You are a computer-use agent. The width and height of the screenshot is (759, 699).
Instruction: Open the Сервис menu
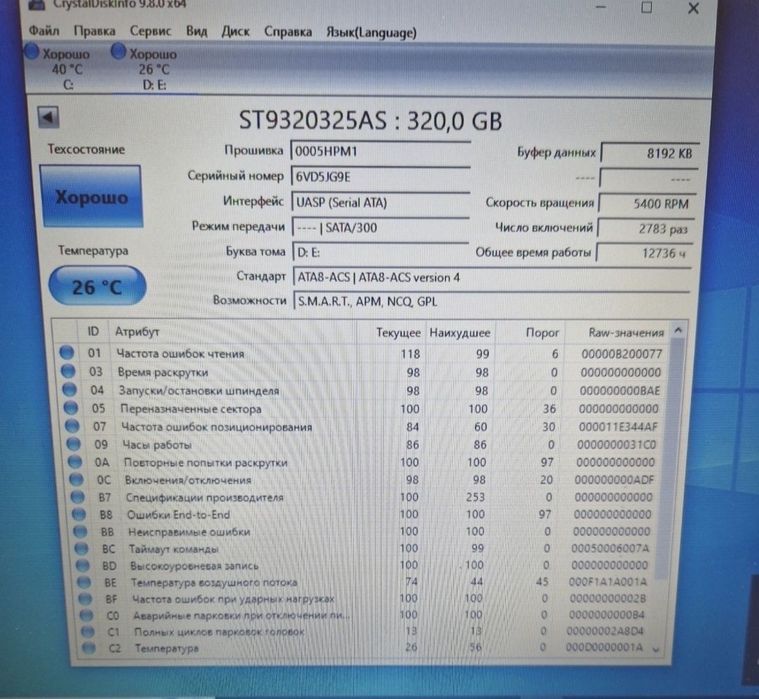coord(150,31)
